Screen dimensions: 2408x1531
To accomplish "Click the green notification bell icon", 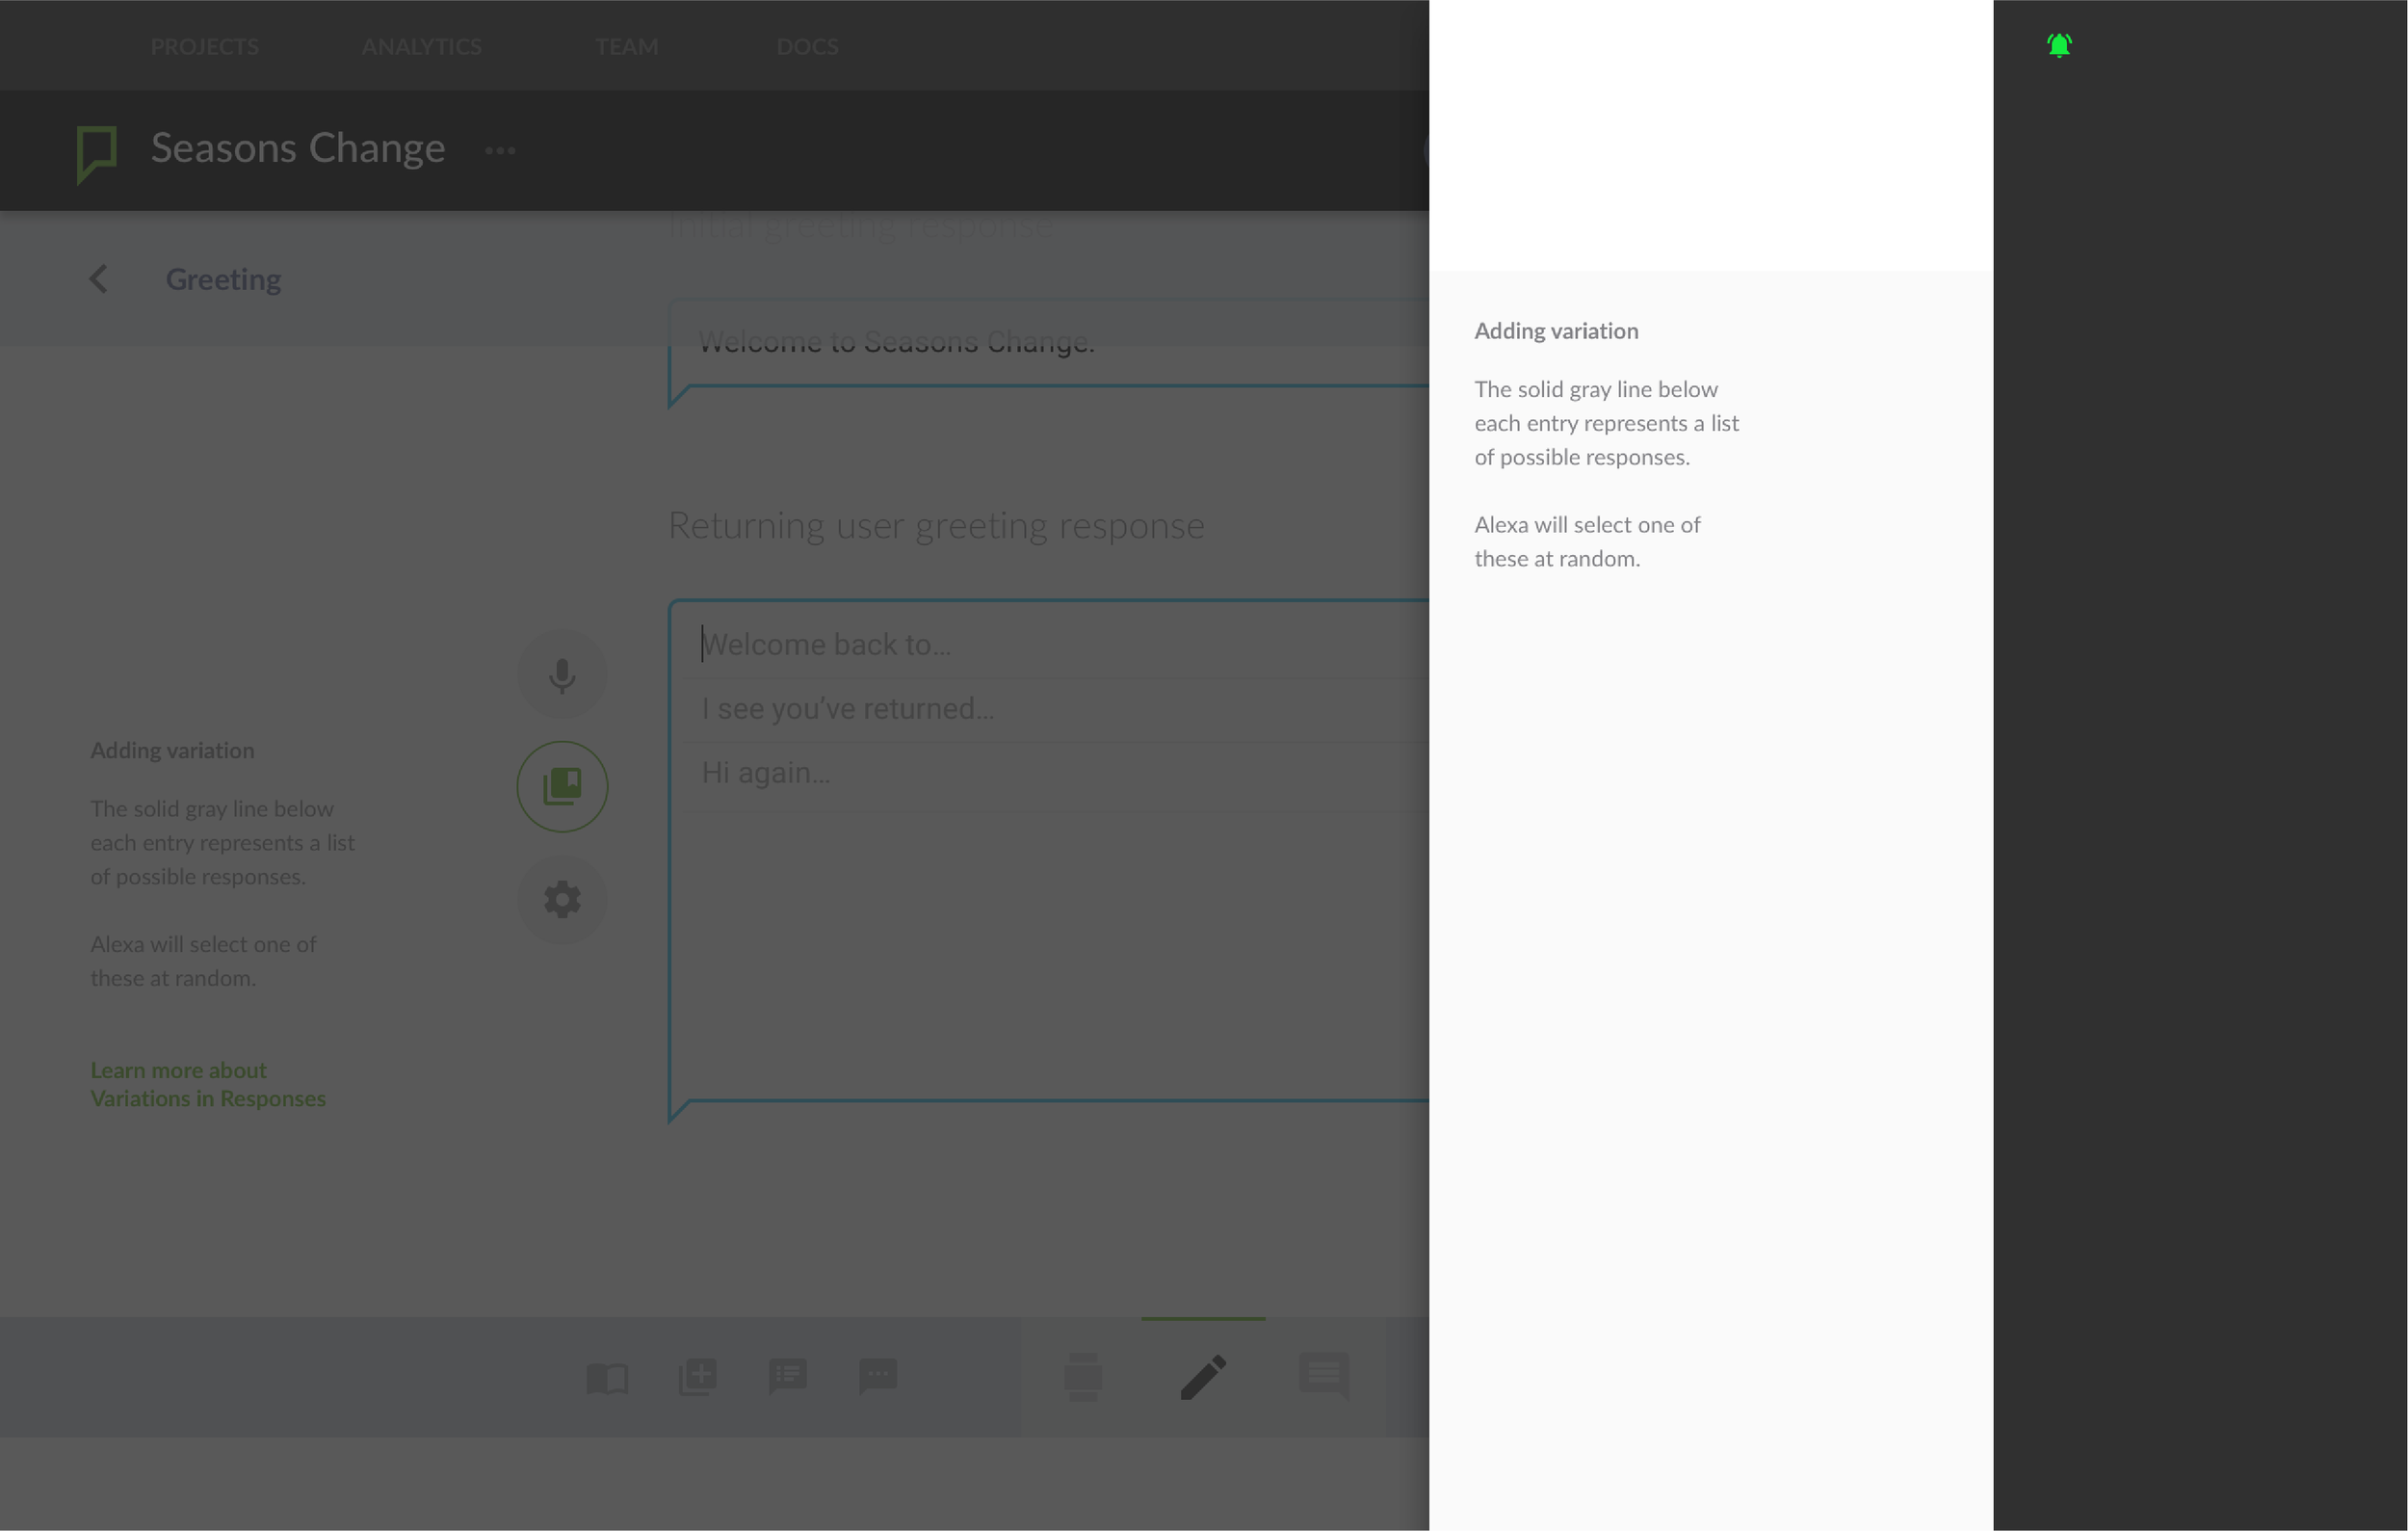I will (2059, 46).
